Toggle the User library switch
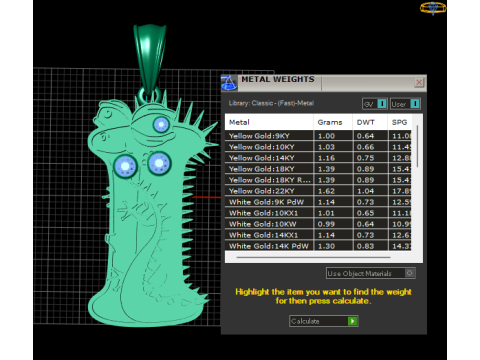This screenshot has width=480, height=360. coord(415,104)
